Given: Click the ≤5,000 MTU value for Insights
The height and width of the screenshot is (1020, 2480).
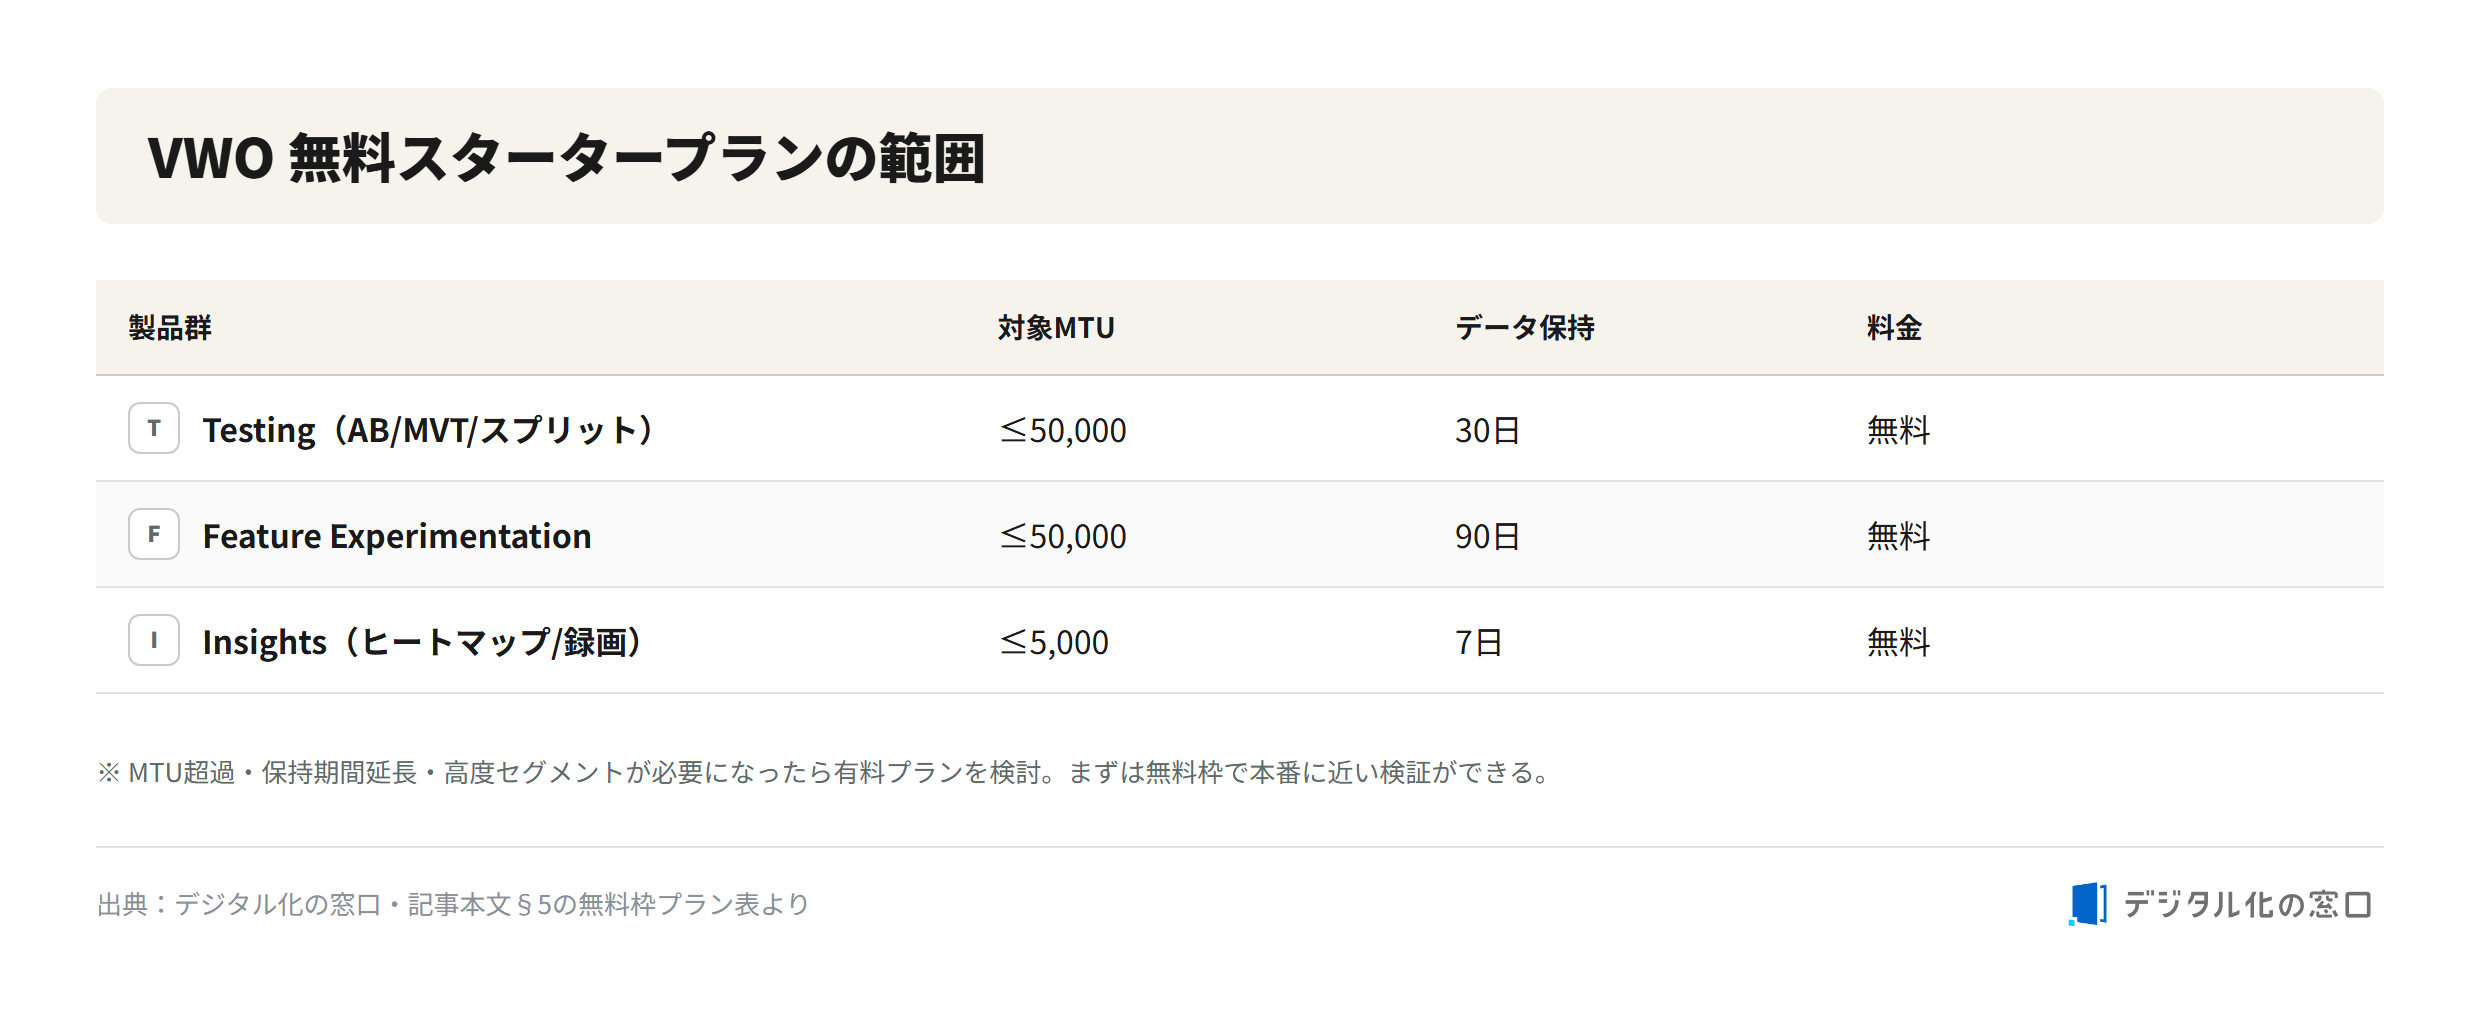Looking at the screenshot, I should click(x=1055, y=642).
